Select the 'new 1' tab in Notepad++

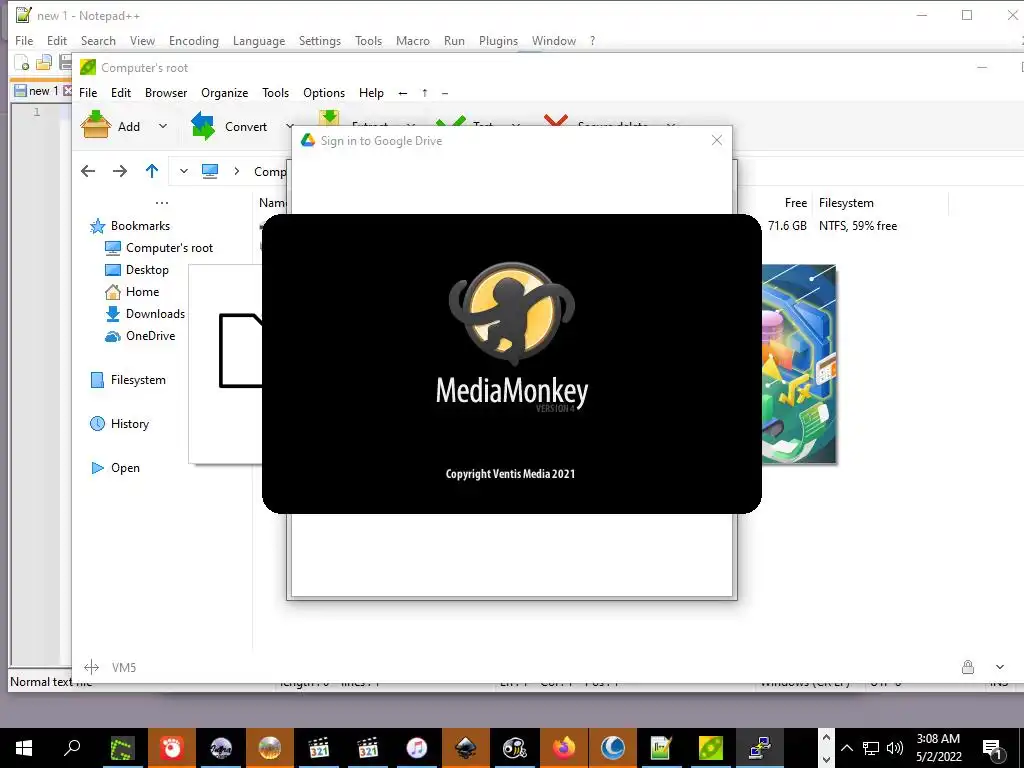[42, 91]
